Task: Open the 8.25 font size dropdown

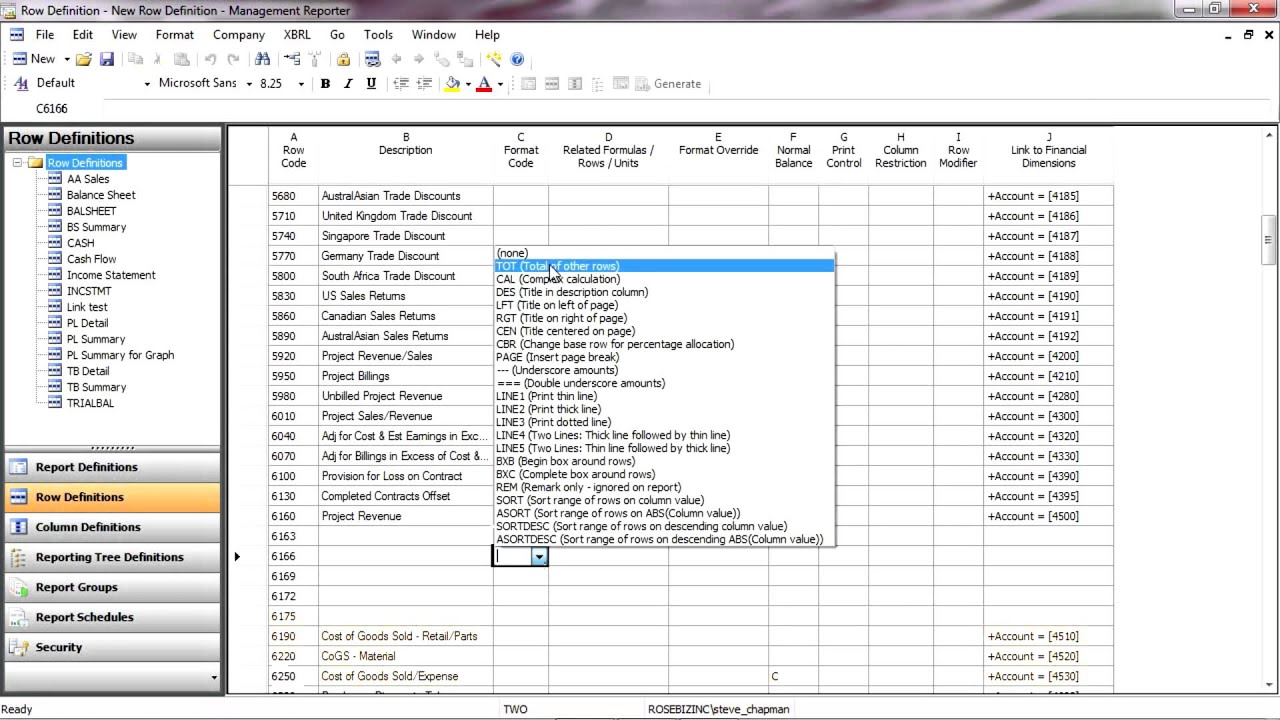Action: click(301, 84)
